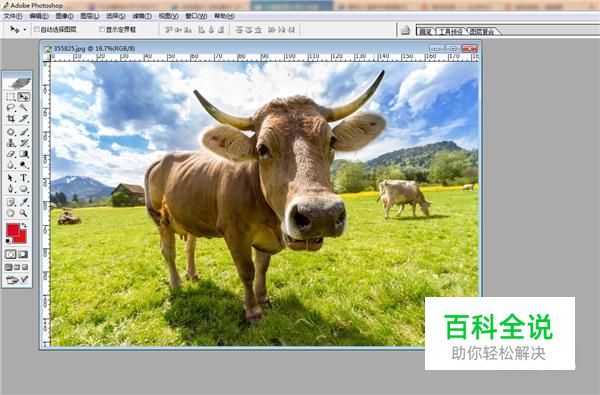The width and height of the screenshot is (600, 395).
Task: Open the 文件(F) menu
Action: tap(13, 16)
